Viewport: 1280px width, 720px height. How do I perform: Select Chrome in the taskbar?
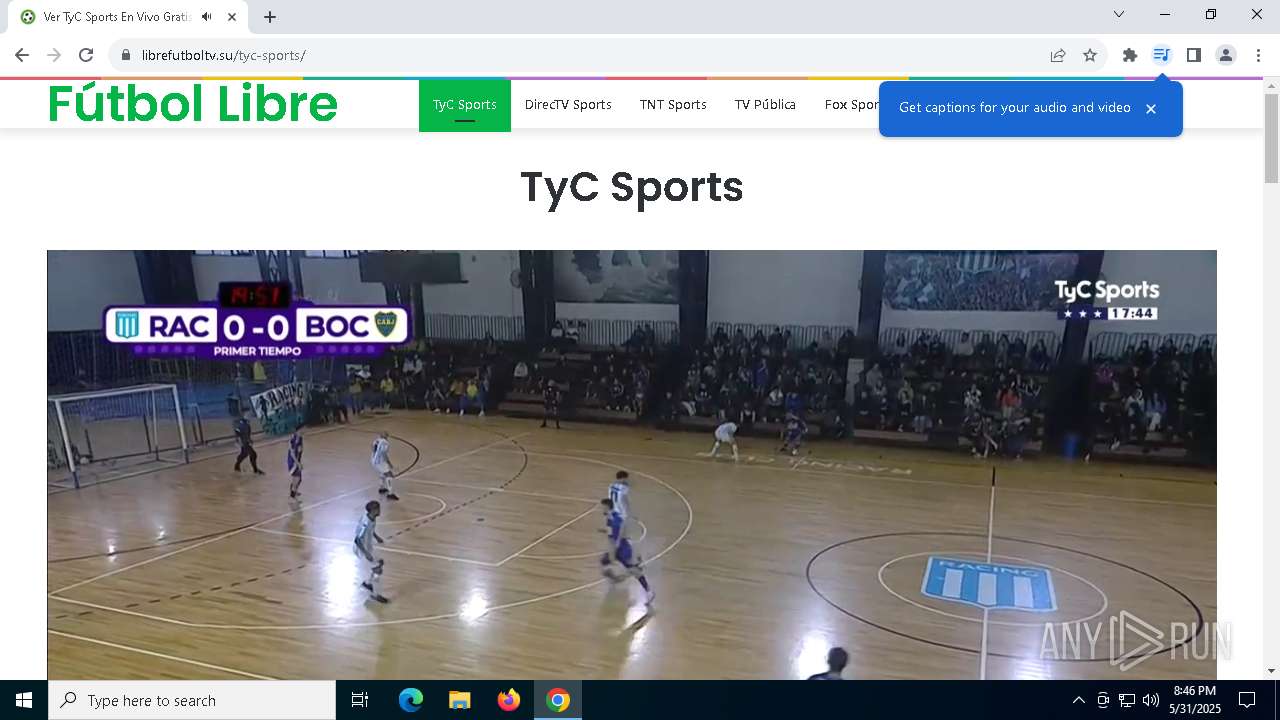(x=558, y=700)
